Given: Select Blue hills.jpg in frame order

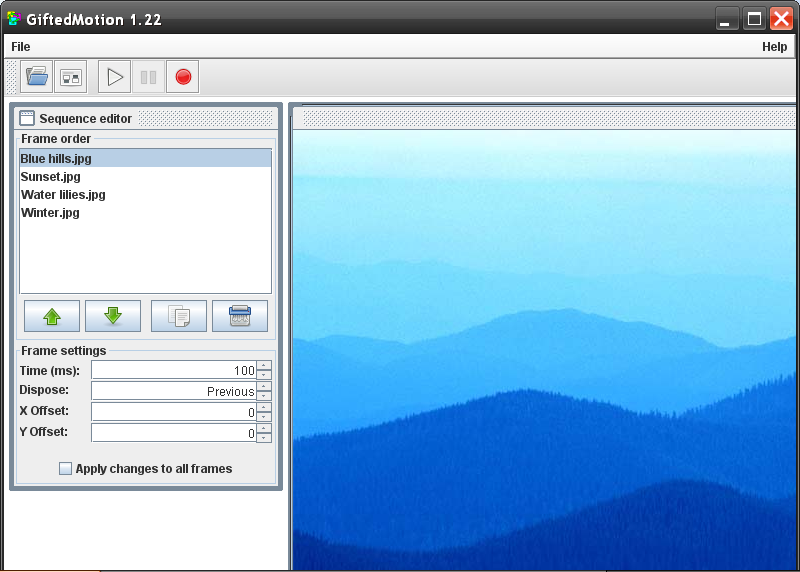Looking at the screenshot, I should (x=145, y=159).
